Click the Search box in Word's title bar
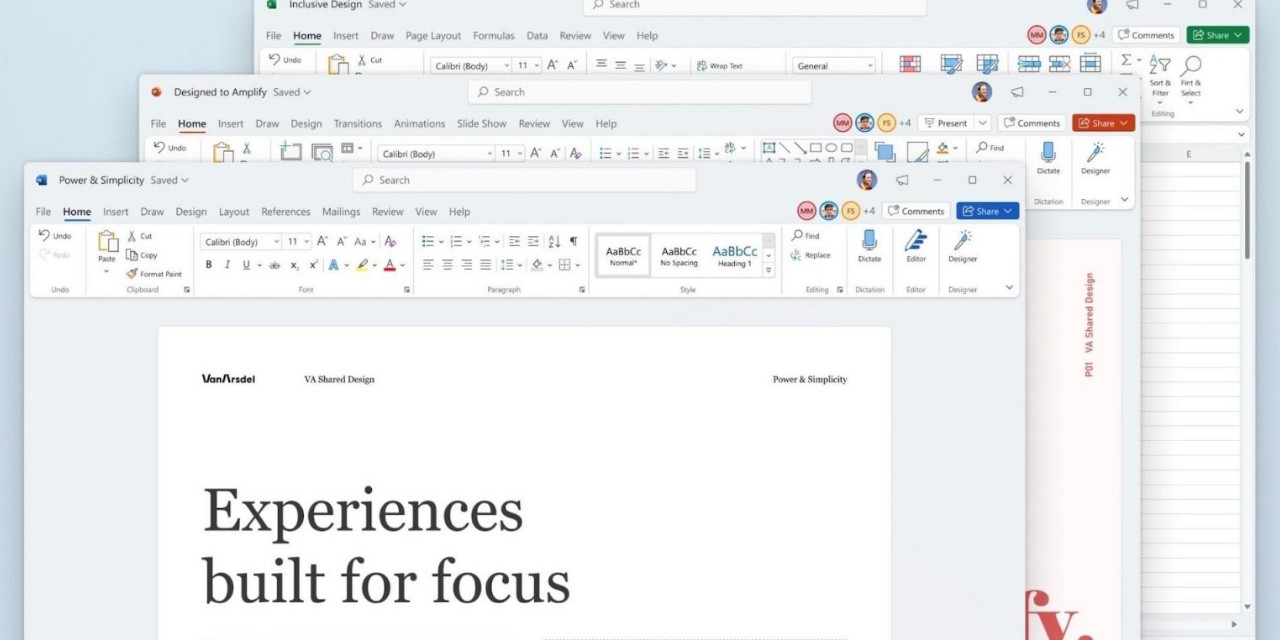The width and height of the screenshot is (1280, 640). coord(525,180)
